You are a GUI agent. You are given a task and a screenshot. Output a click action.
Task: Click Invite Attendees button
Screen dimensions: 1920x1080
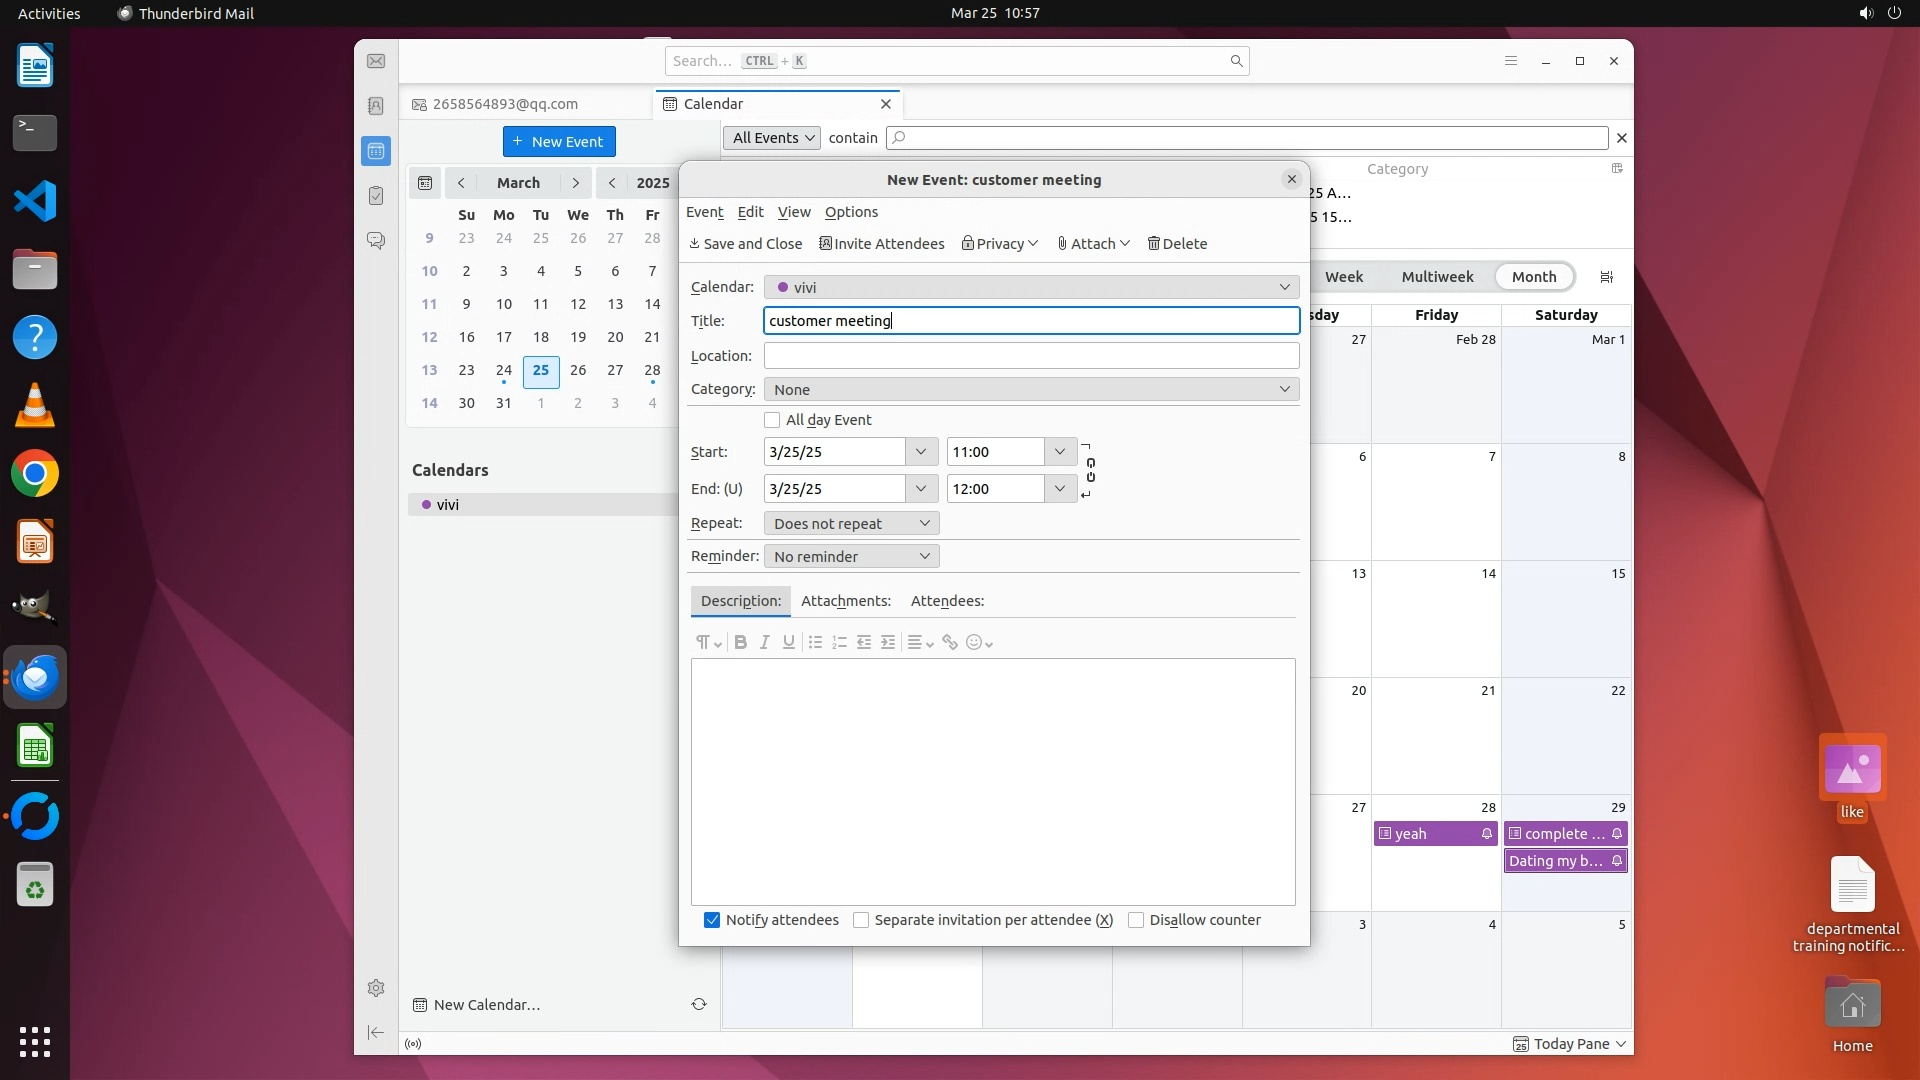882,244
